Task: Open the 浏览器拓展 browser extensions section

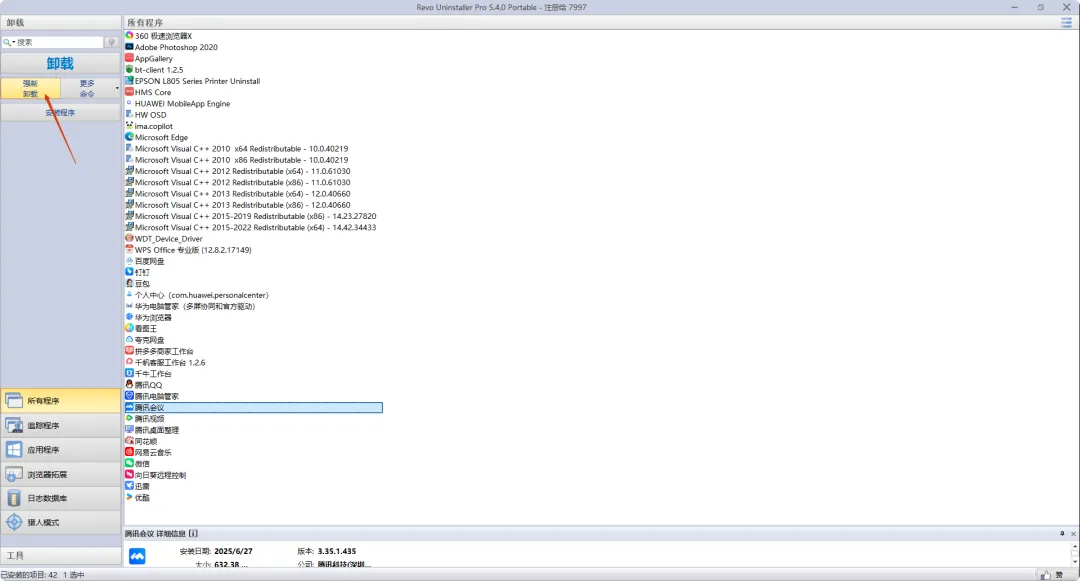Action: 61,474
